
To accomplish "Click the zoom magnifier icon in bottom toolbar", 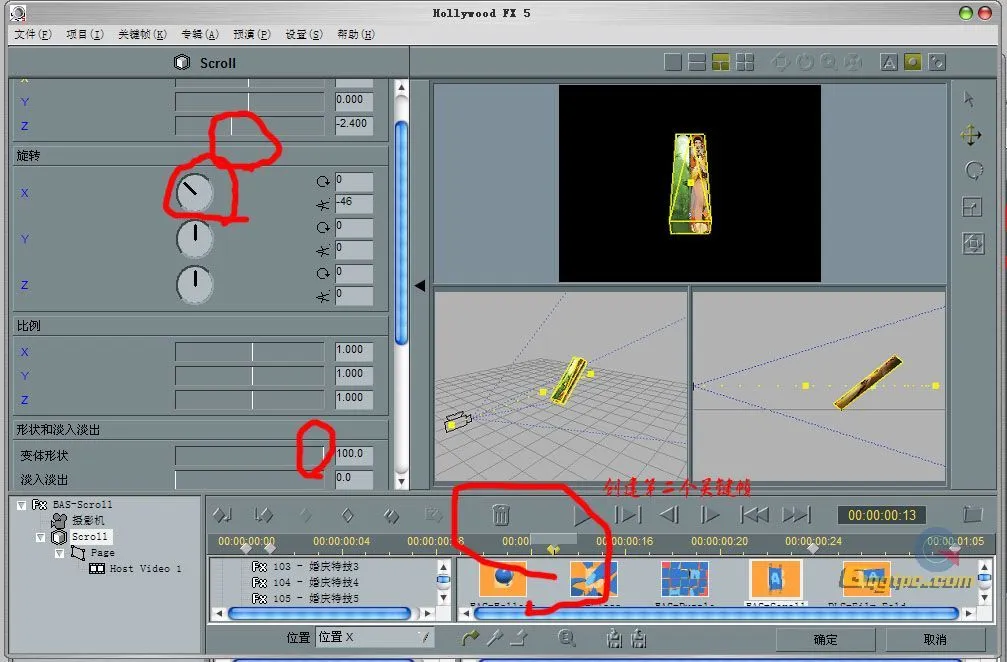I will tap(567, 638).
